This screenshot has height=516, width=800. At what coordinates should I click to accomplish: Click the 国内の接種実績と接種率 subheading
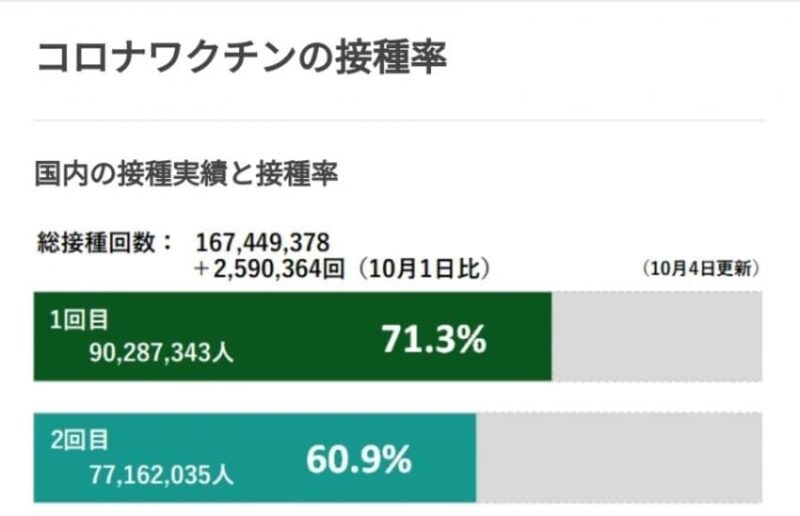[186, 174]
